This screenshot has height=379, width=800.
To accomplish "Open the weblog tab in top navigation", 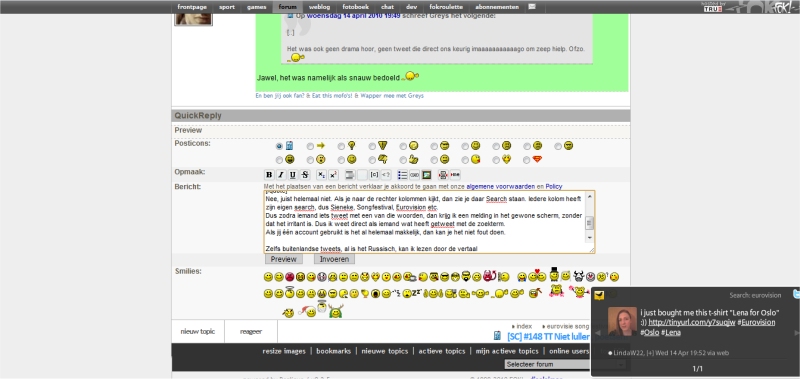I will (x=319, y=7).
